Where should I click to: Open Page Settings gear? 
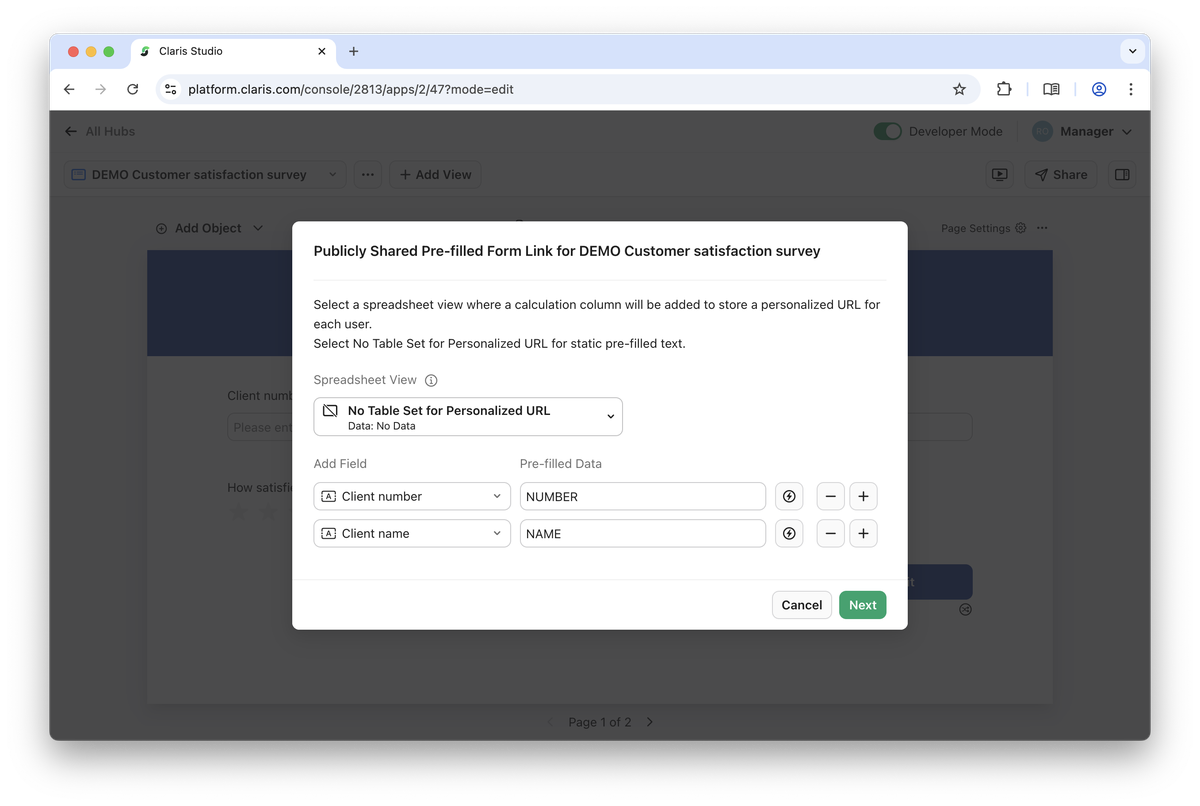(1020, 228)
